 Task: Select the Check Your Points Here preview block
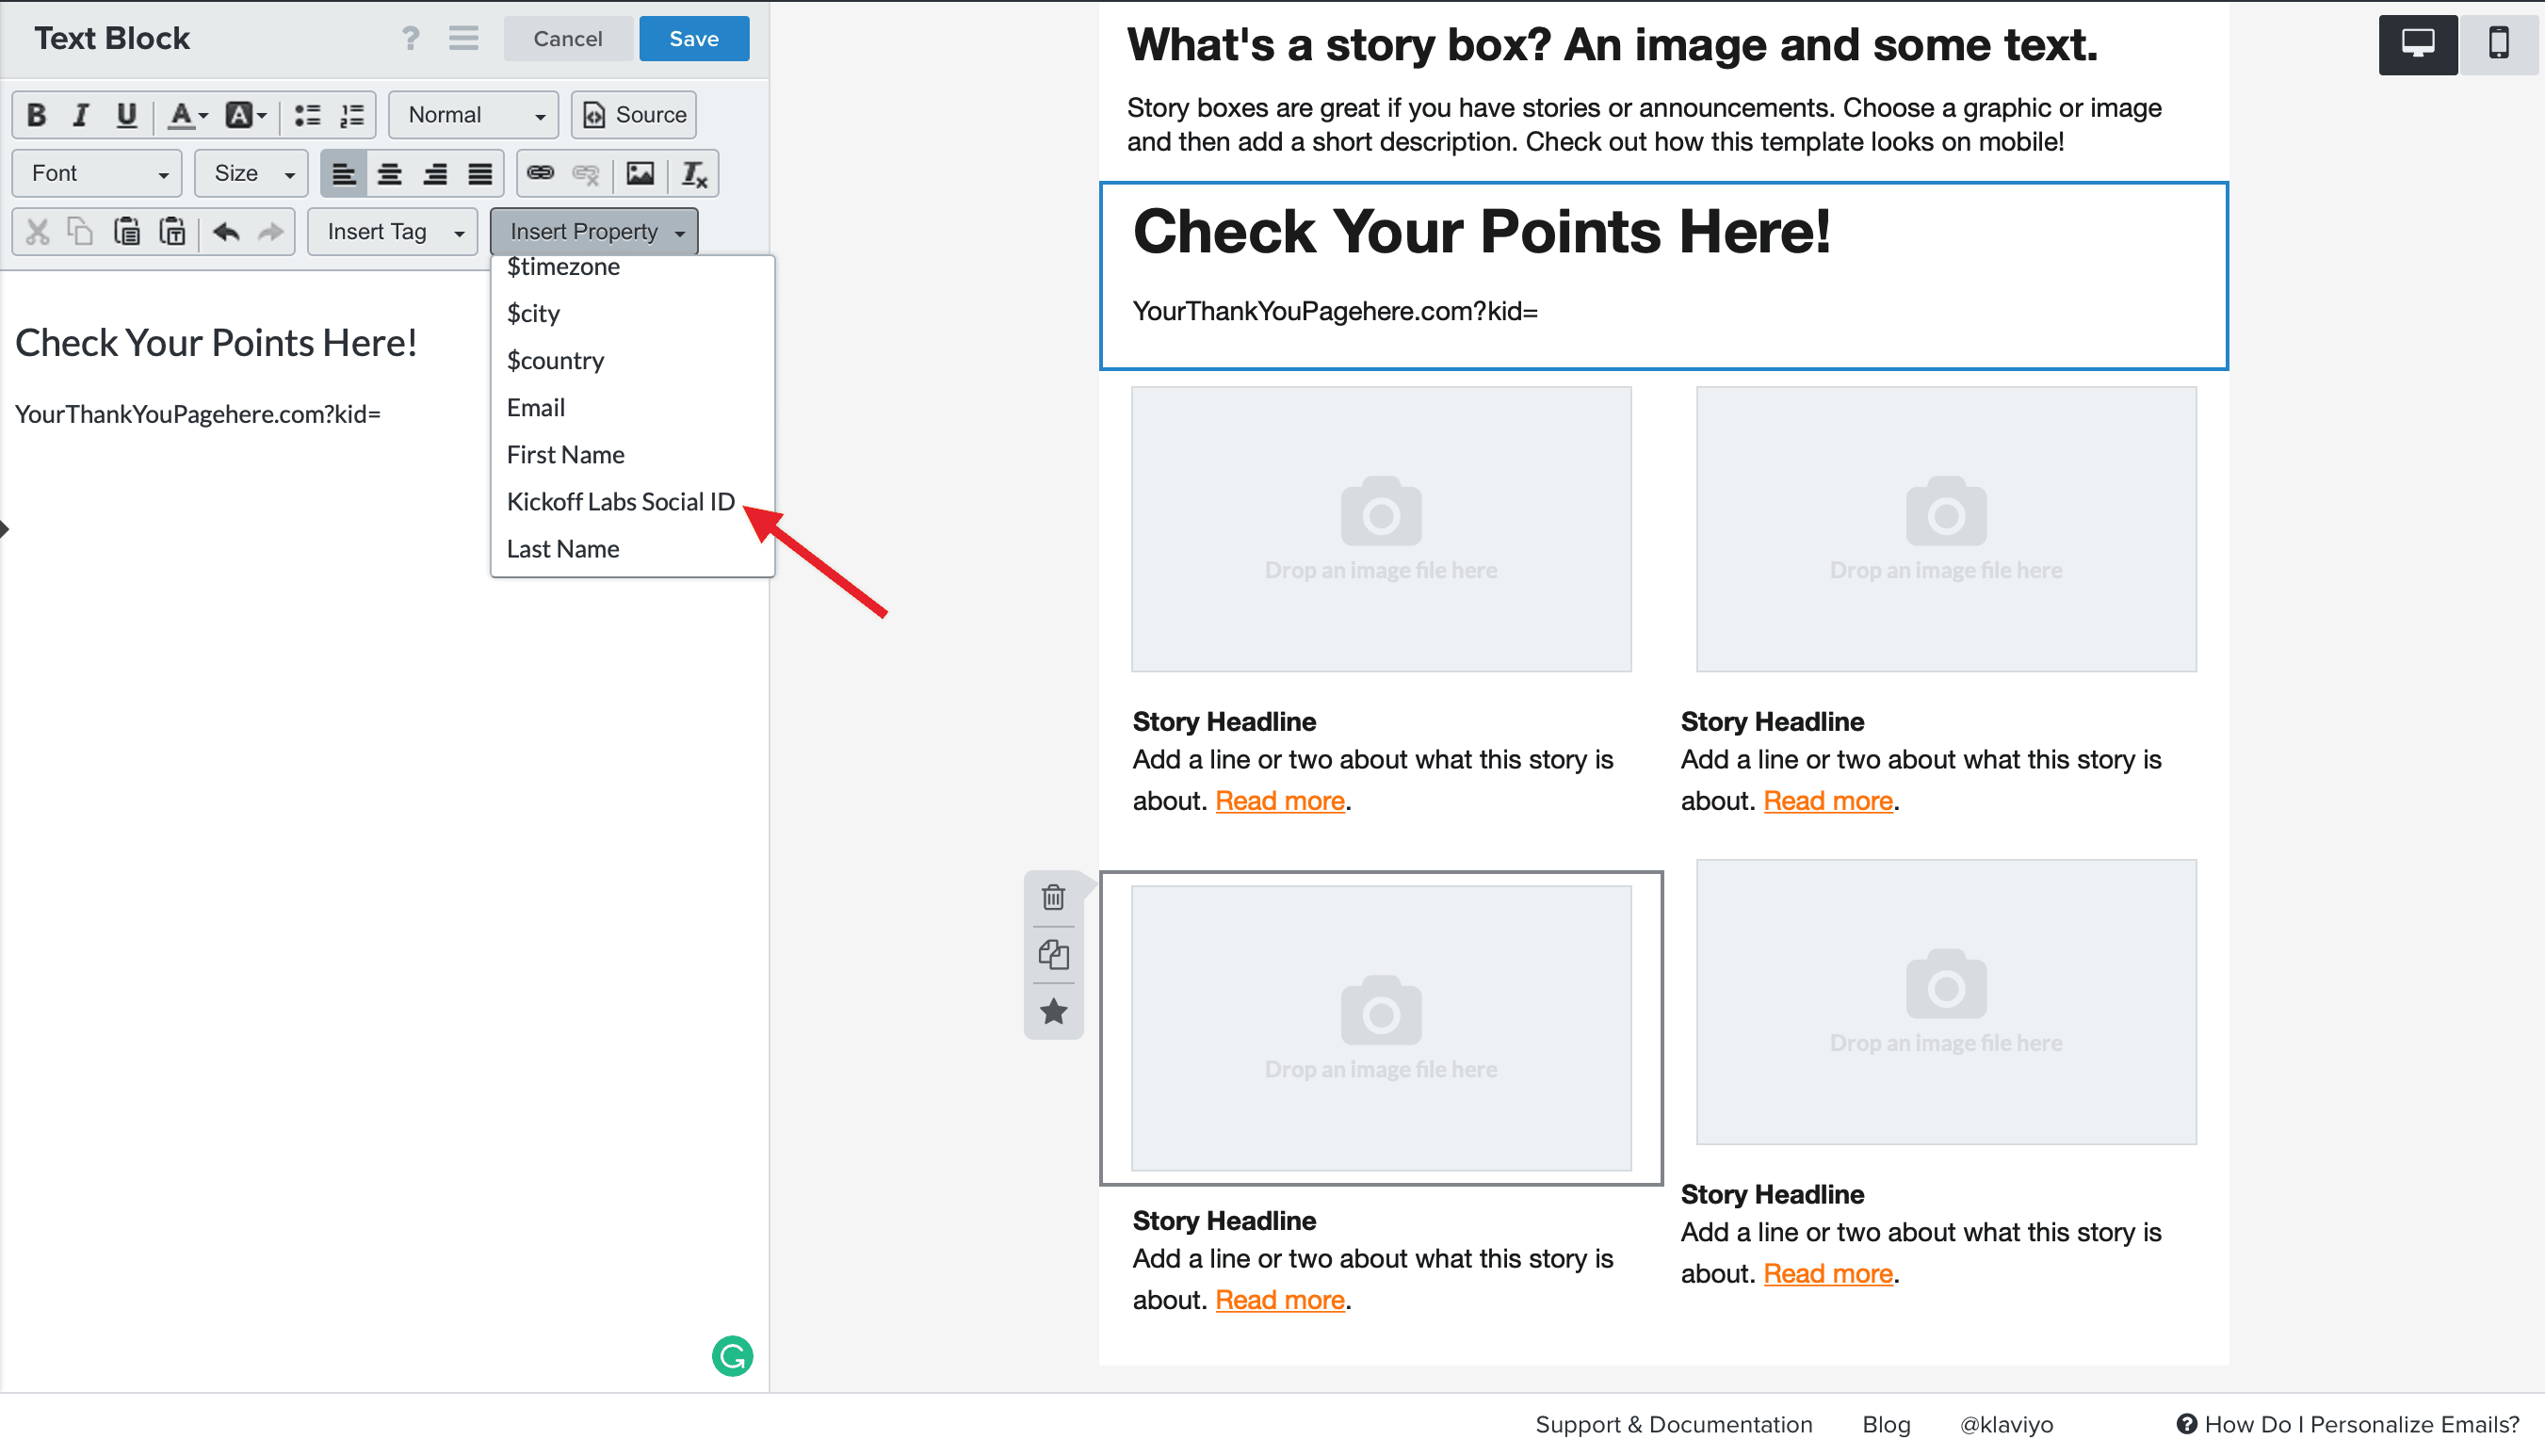tap(1664, 276)
